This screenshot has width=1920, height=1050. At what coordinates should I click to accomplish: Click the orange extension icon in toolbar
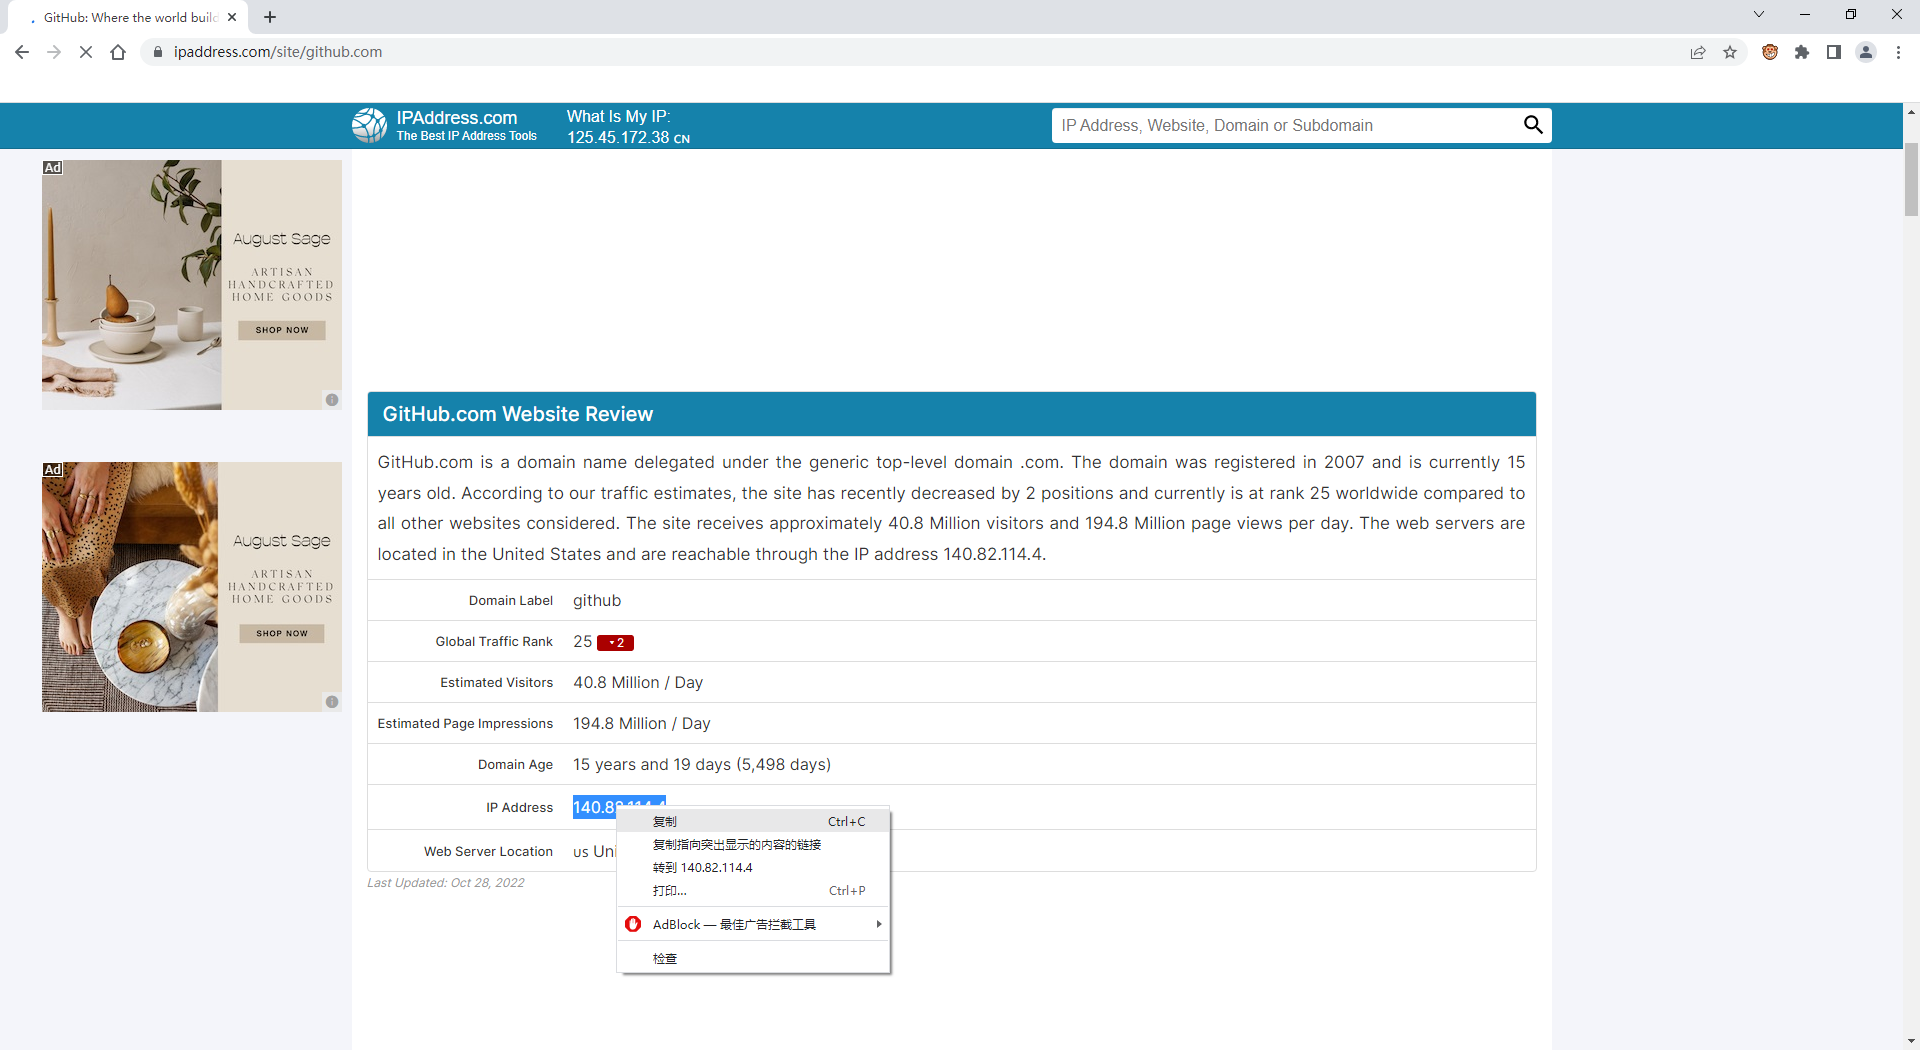pos(1770,52)
